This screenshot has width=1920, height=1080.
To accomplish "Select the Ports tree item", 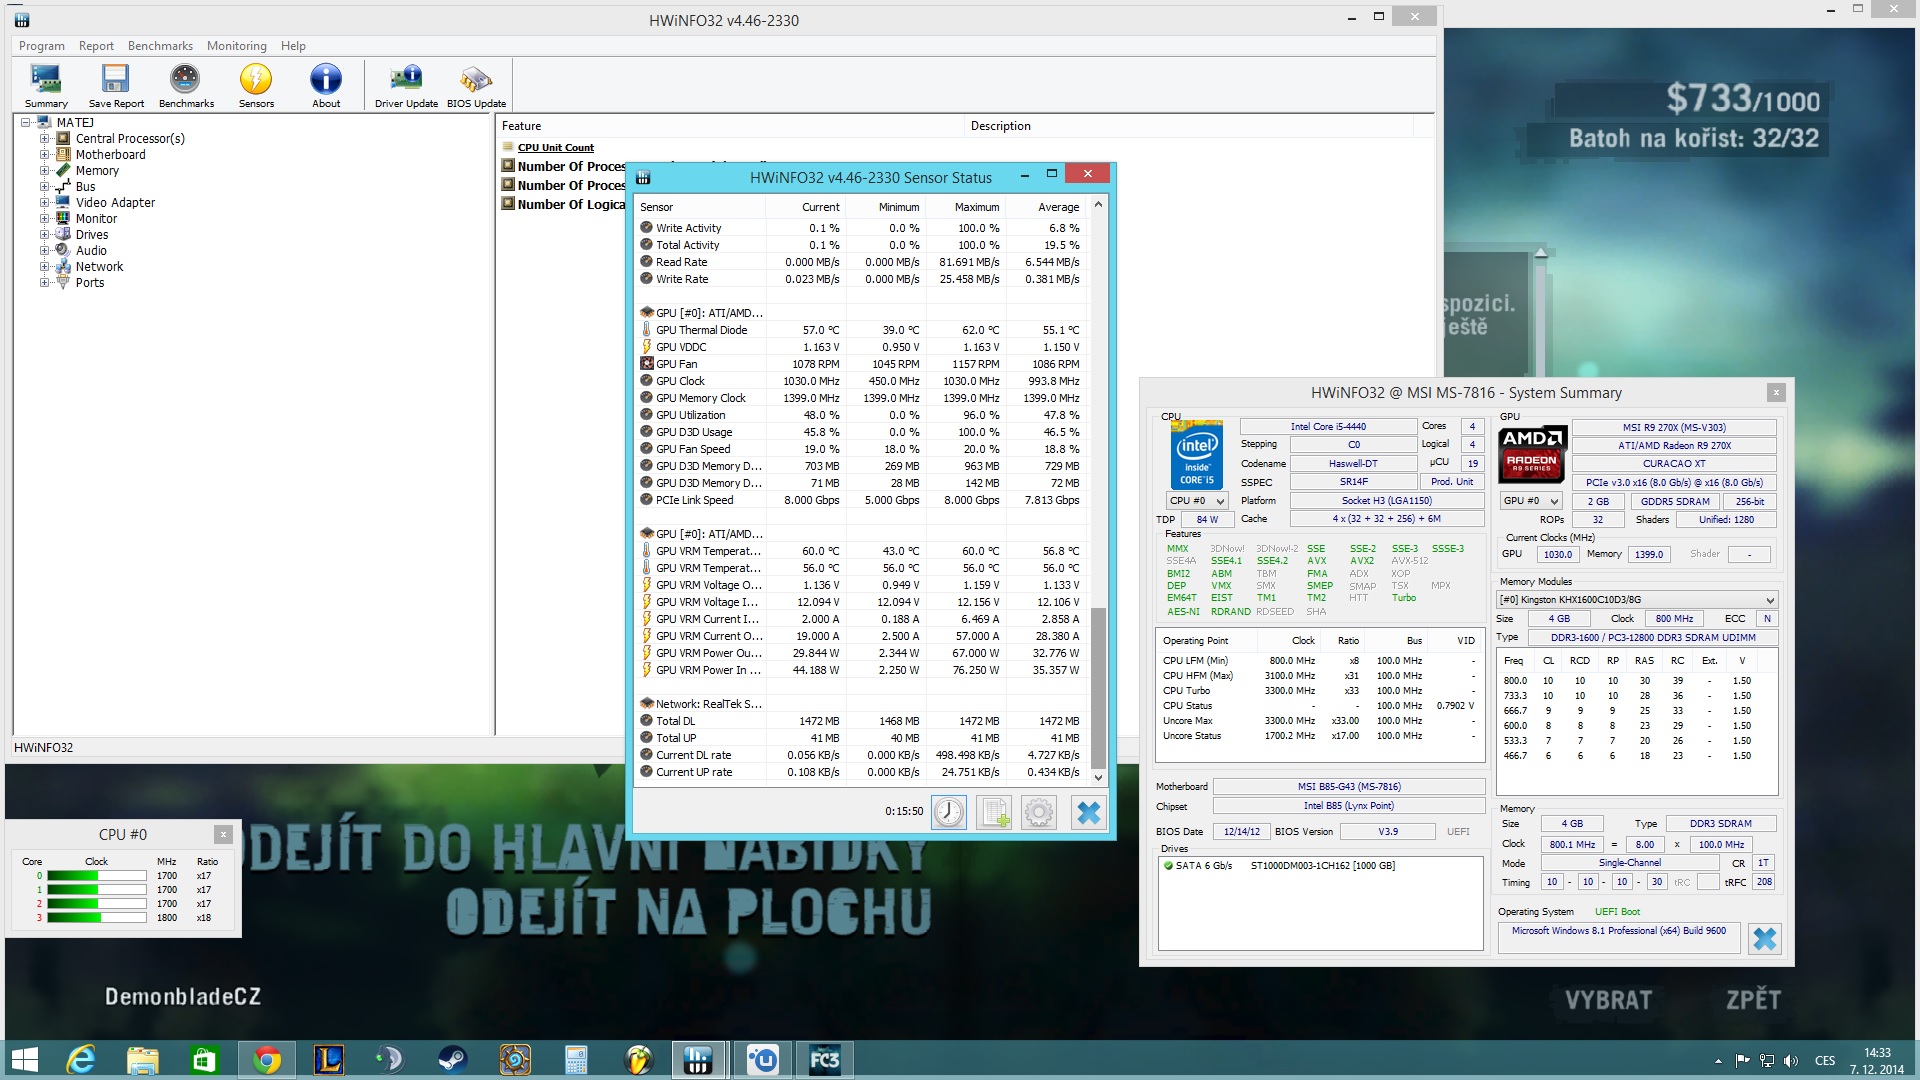I will 89,283.
